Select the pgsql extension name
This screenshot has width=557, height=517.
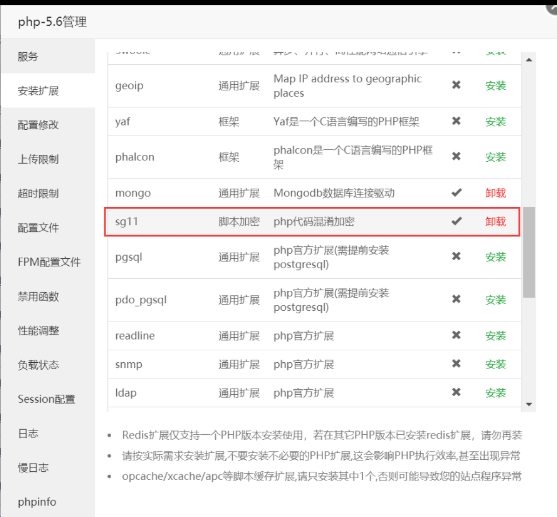(129, 257)
